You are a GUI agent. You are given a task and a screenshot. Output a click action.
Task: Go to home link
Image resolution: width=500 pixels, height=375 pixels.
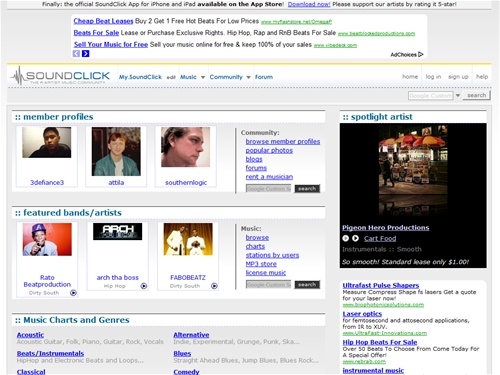[410, 77]
